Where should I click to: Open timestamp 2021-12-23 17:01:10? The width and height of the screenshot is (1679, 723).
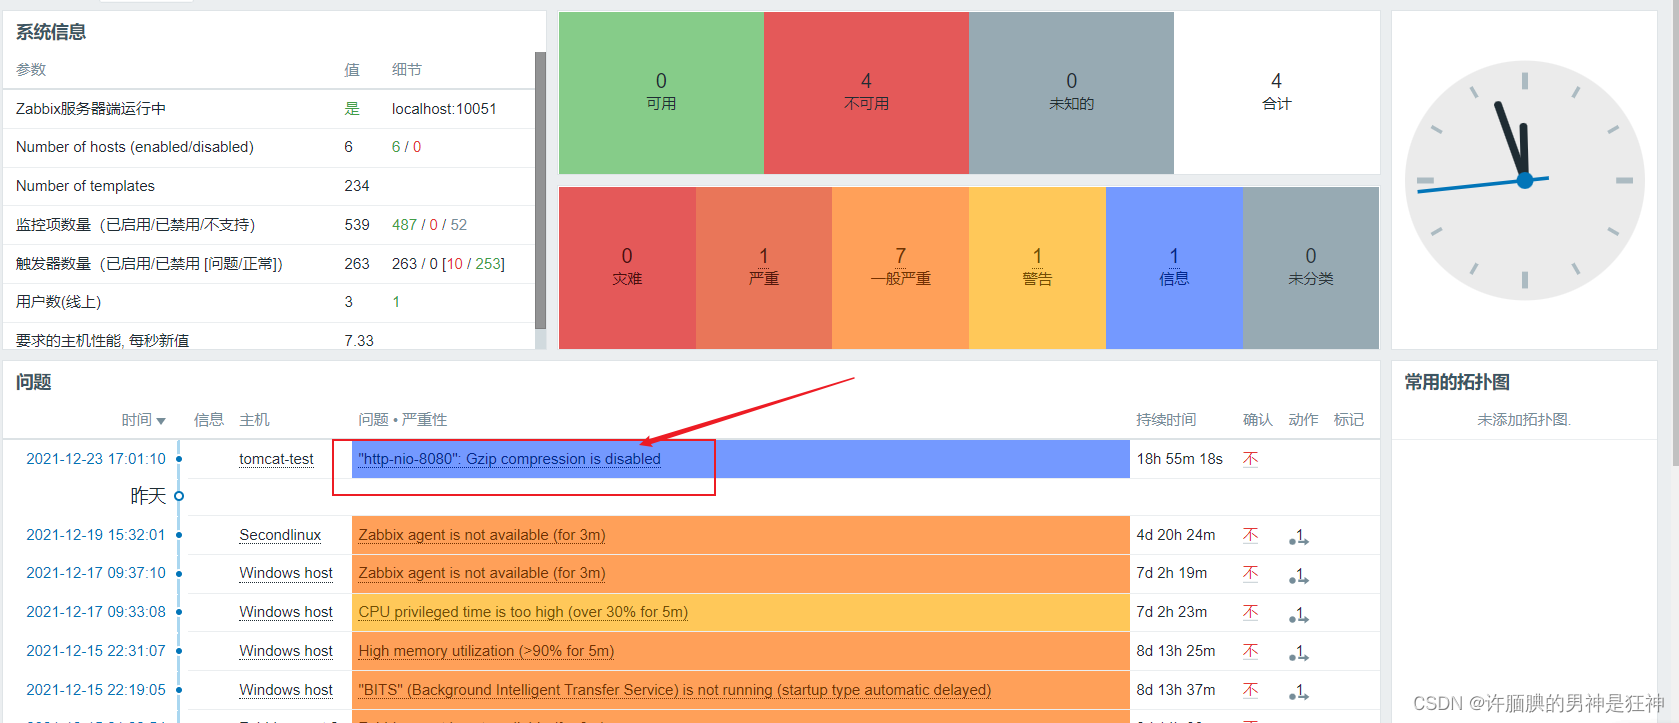[x=96, y=459]
